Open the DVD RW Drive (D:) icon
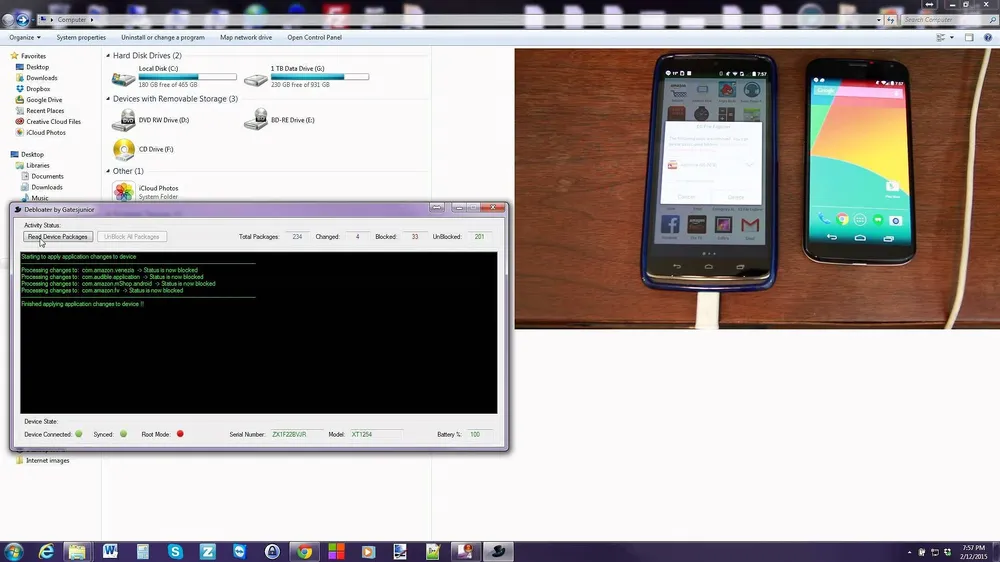 coord(123,120)
